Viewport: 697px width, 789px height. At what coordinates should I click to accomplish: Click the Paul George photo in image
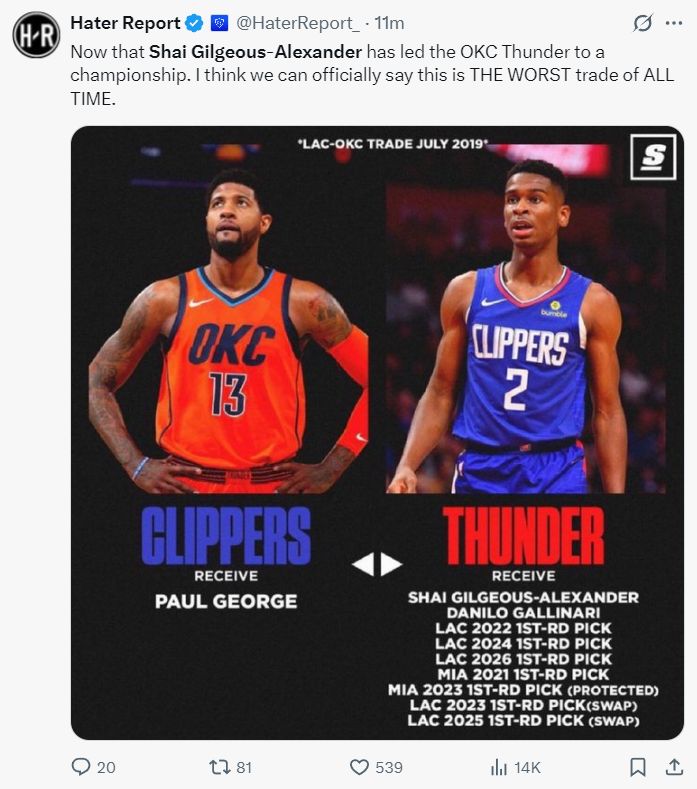coord(228,330)
